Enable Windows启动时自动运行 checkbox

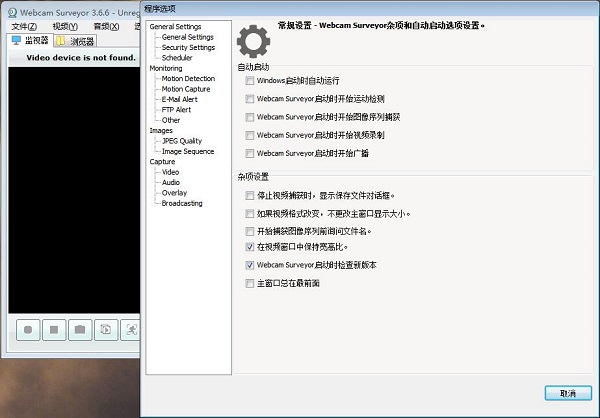click(x=249, y=81)
